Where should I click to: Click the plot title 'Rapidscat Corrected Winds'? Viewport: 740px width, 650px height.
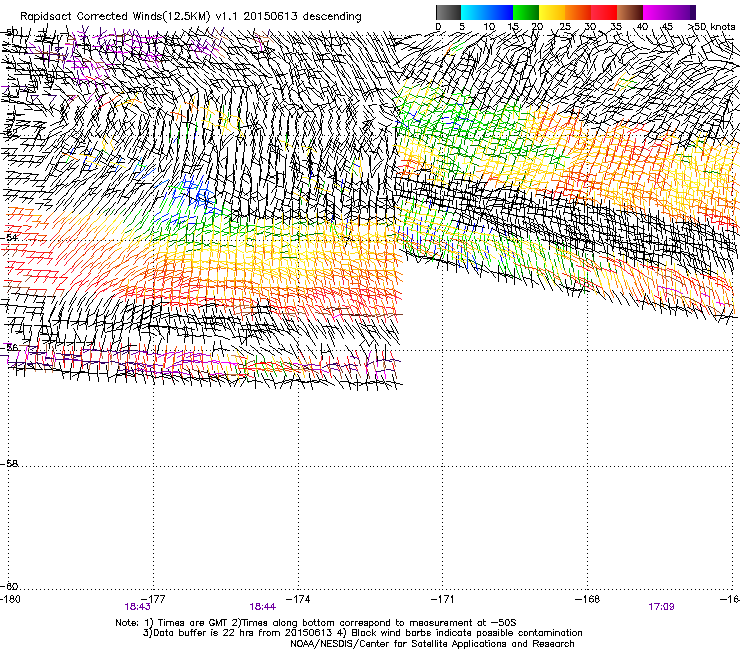[x=90, y=17]
